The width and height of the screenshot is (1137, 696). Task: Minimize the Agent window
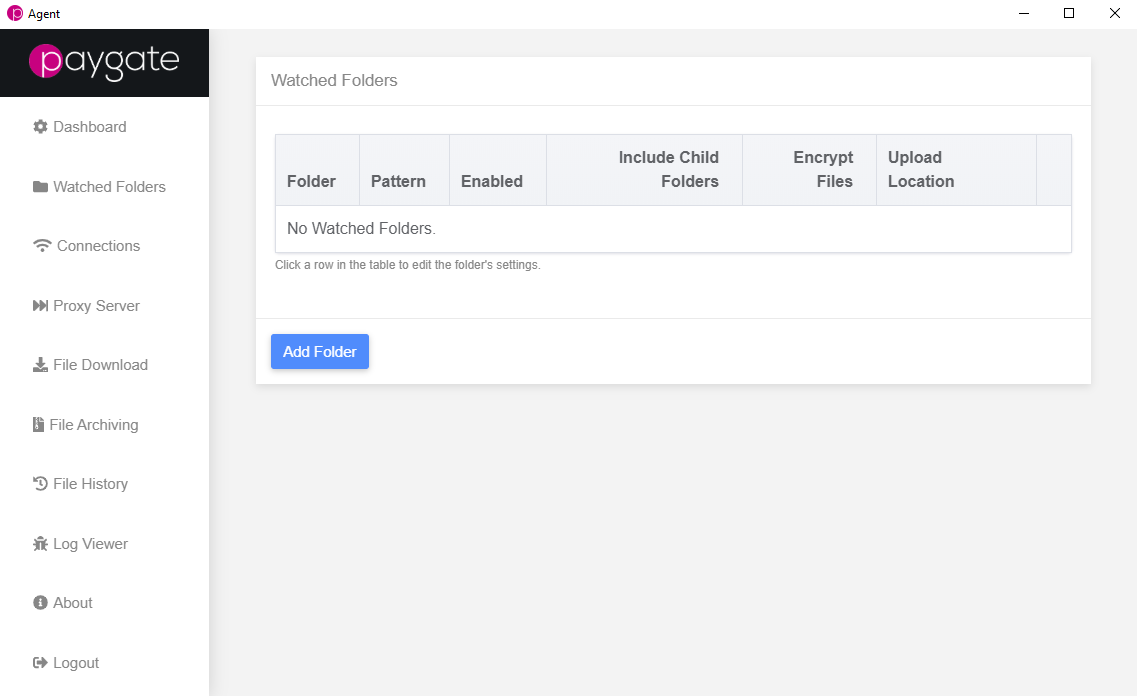[1024, 13]
